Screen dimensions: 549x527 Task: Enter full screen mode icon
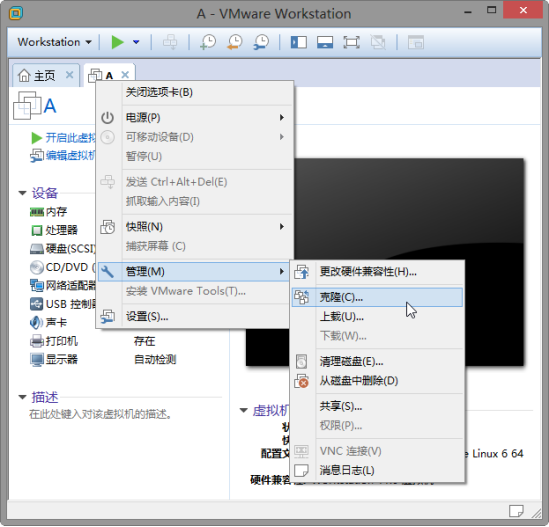[x=351, y=42]
